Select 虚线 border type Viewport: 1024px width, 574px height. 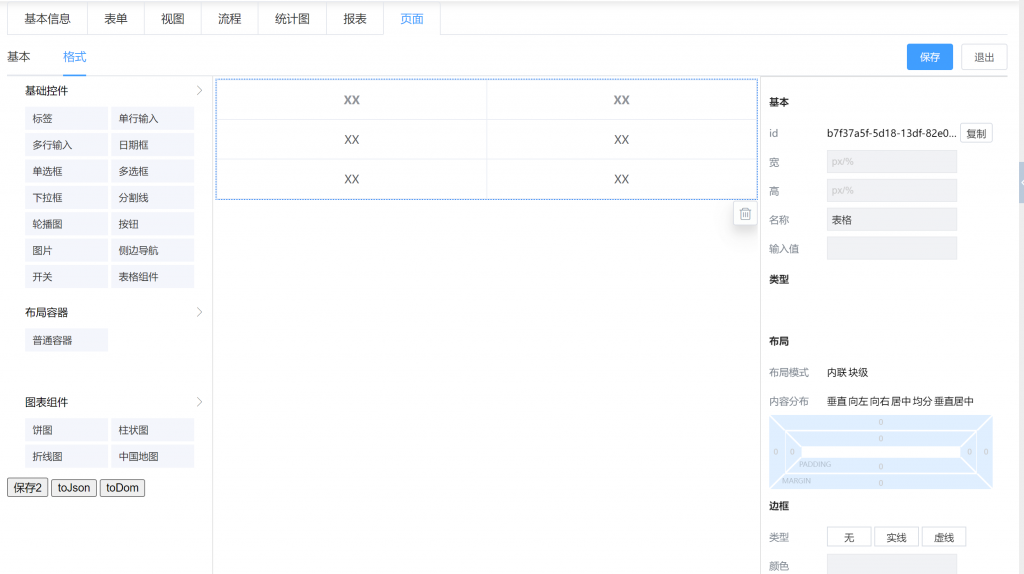click(943, 538)
